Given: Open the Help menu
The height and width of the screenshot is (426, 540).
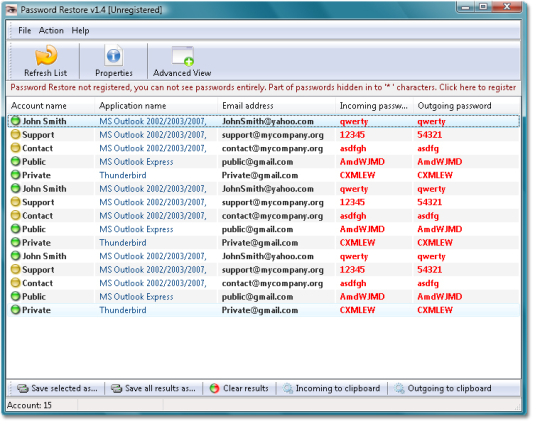Looking at the screenshot, I should point(80,31).
